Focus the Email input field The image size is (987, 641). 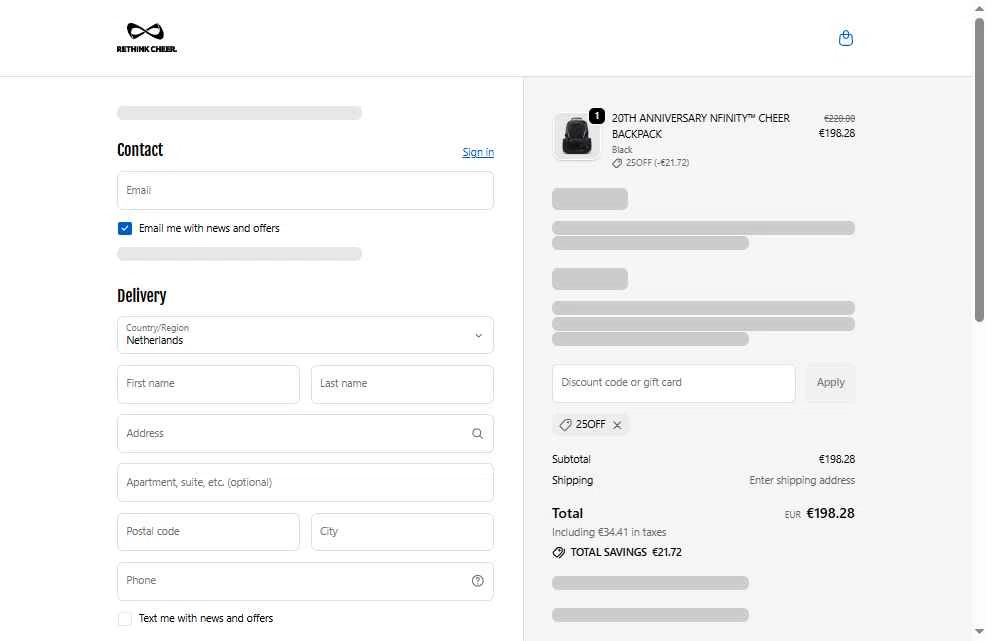click(x=305, y=190)
